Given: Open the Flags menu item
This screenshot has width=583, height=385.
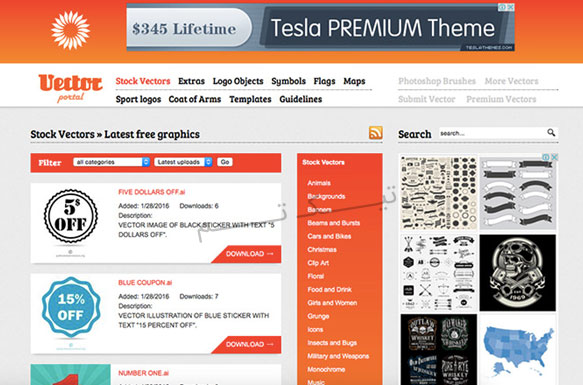Looking at the screenshot, I should [324, 81].
